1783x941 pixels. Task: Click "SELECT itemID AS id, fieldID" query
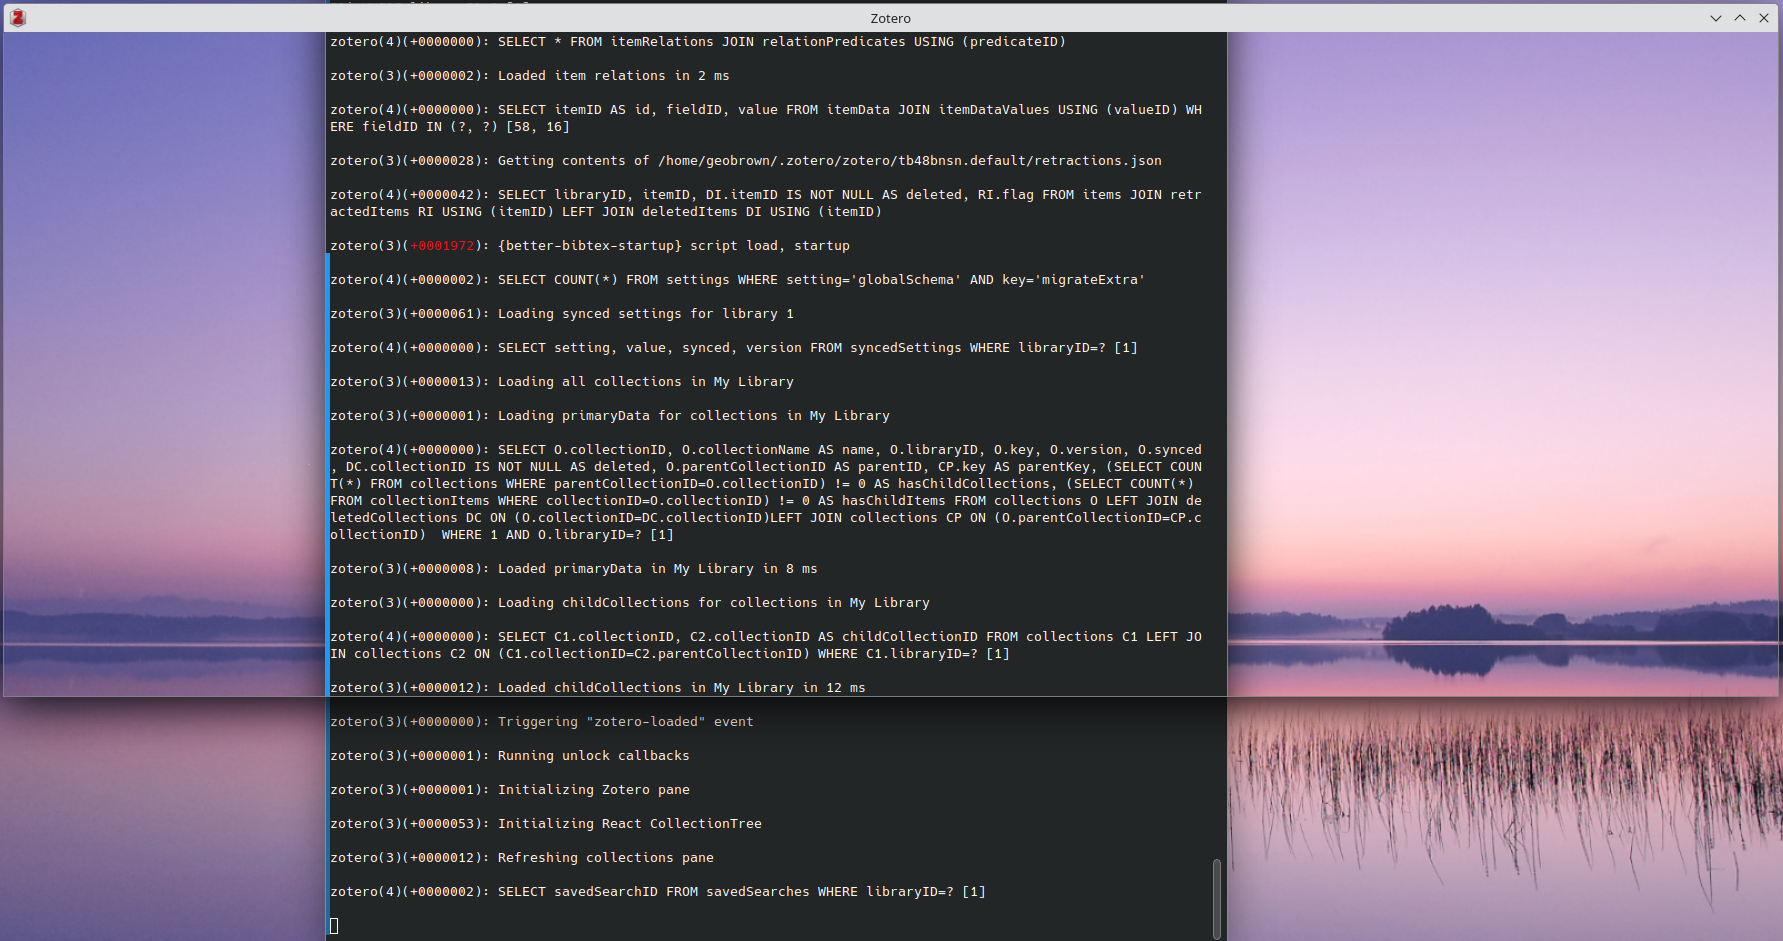click(766, 118)
